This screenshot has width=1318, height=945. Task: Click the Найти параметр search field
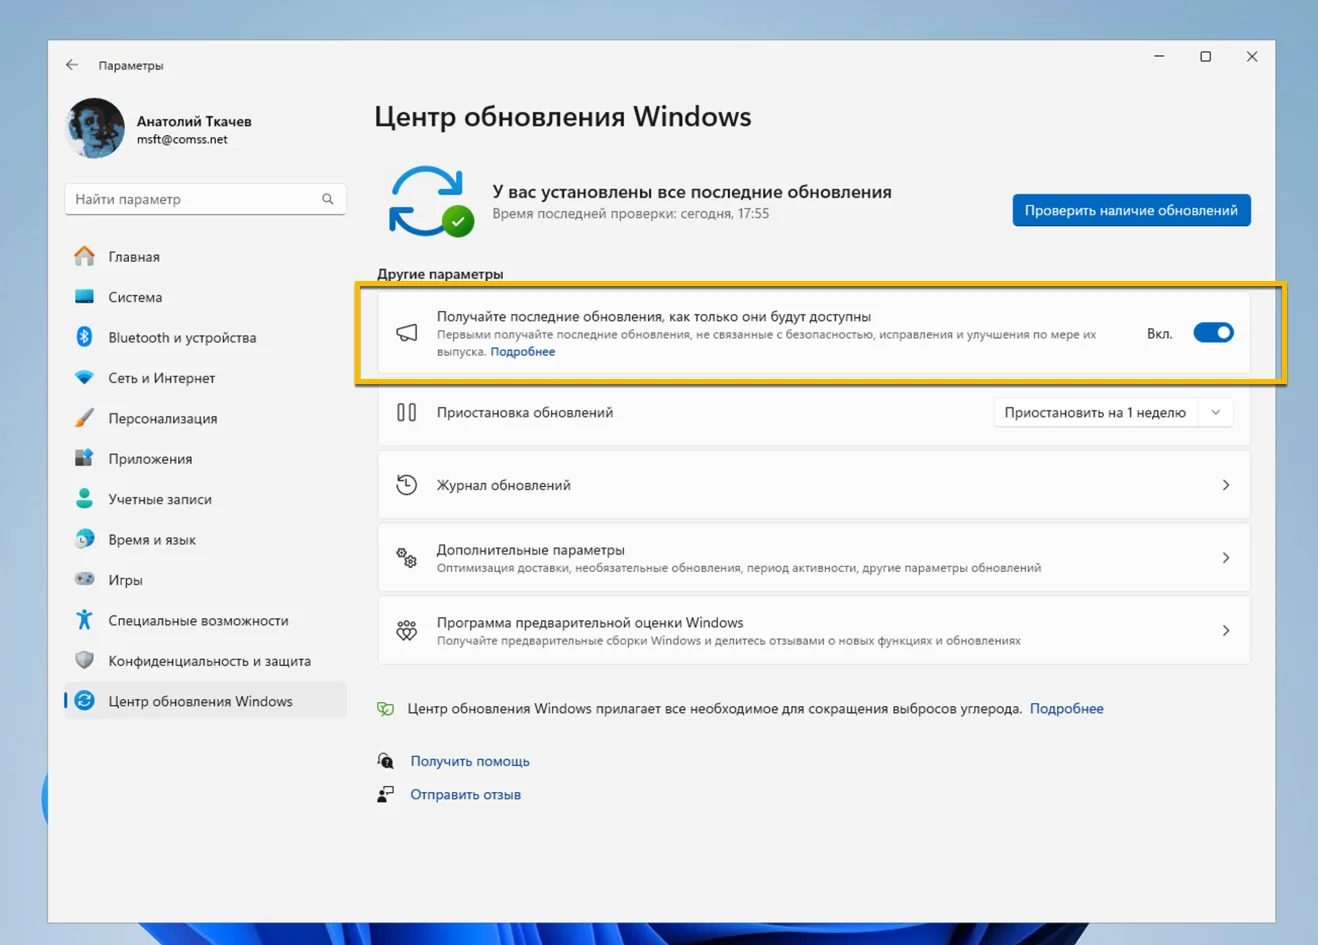click(205, 199)
